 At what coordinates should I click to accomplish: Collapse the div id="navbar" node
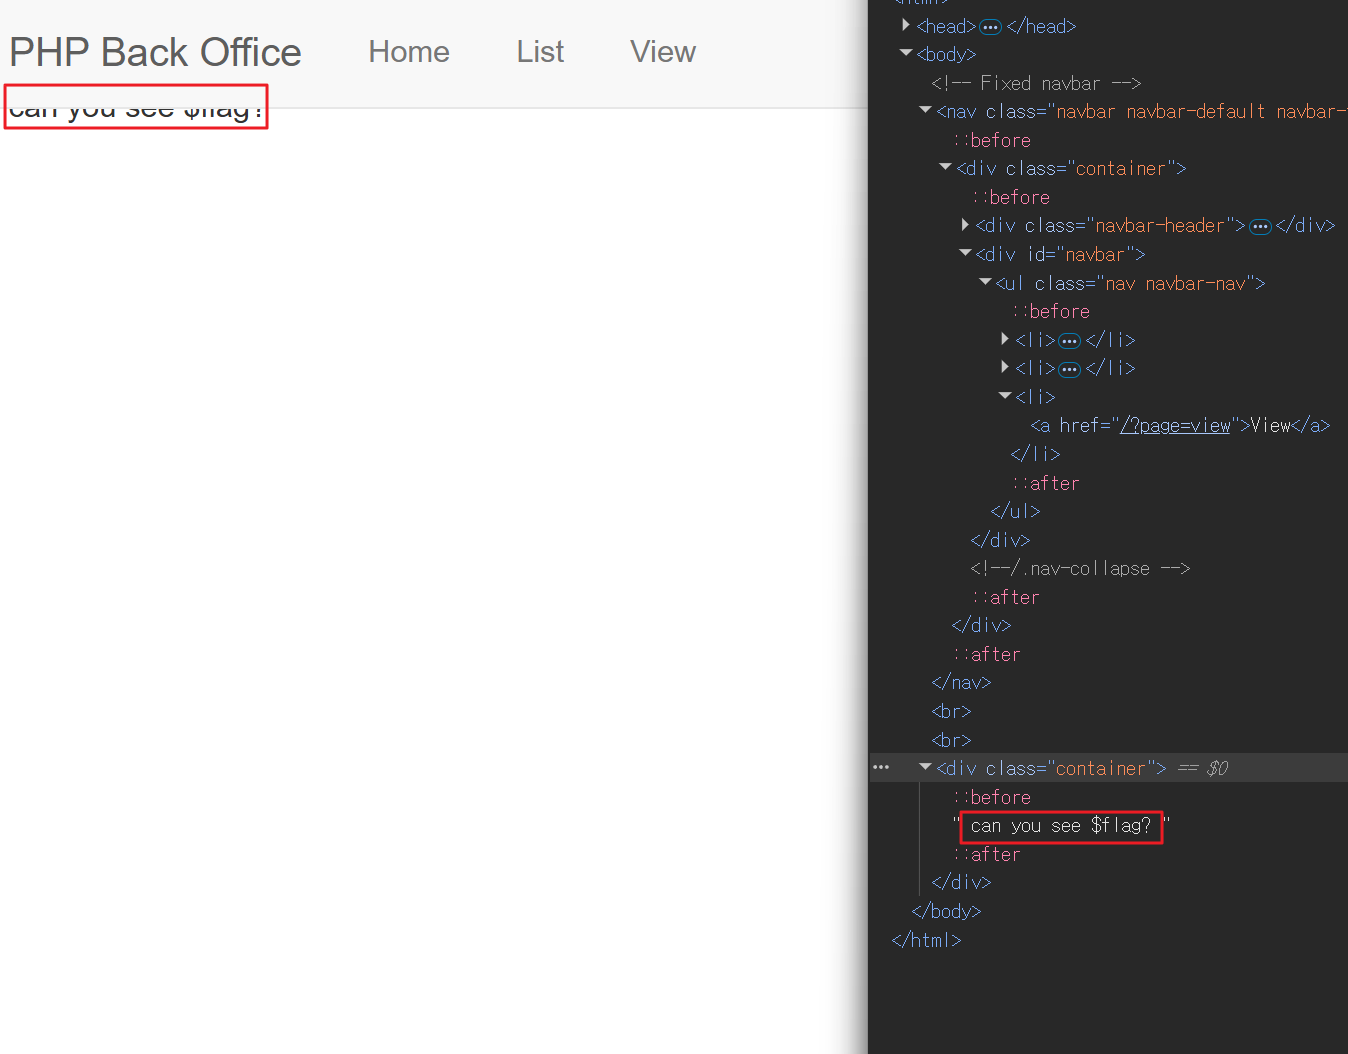tap(965, 253)
